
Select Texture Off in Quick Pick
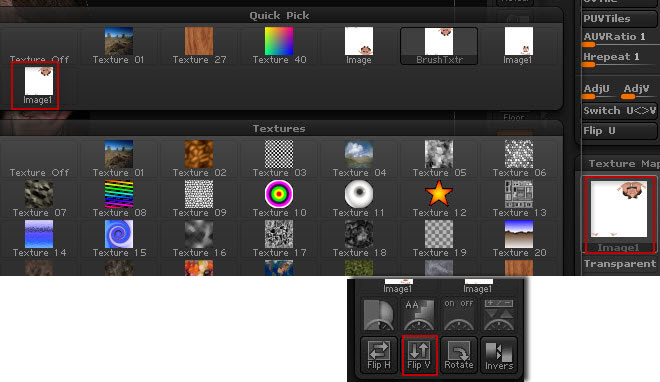(39, 46)
